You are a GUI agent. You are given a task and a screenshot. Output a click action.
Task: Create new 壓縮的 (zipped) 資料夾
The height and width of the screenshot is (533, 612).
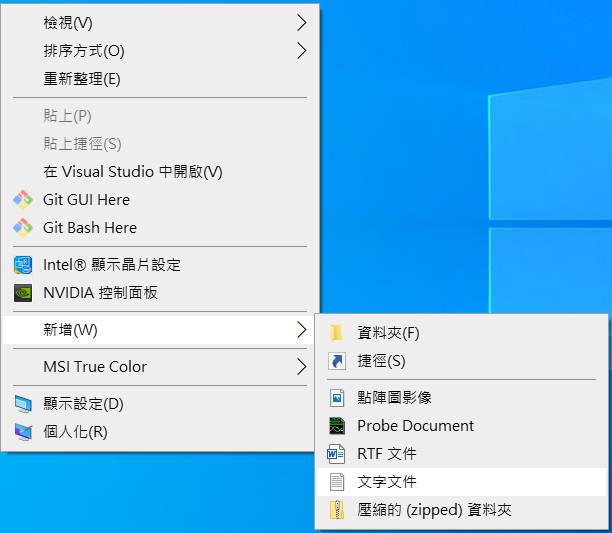(x=461, y=510)
